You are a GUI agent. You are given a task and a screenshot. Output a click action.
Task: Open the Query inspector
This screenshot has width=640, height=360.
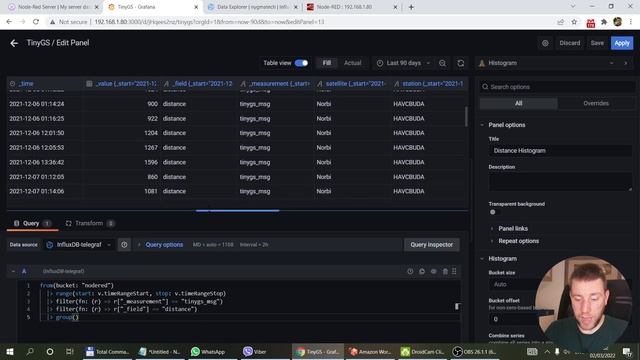431,244
